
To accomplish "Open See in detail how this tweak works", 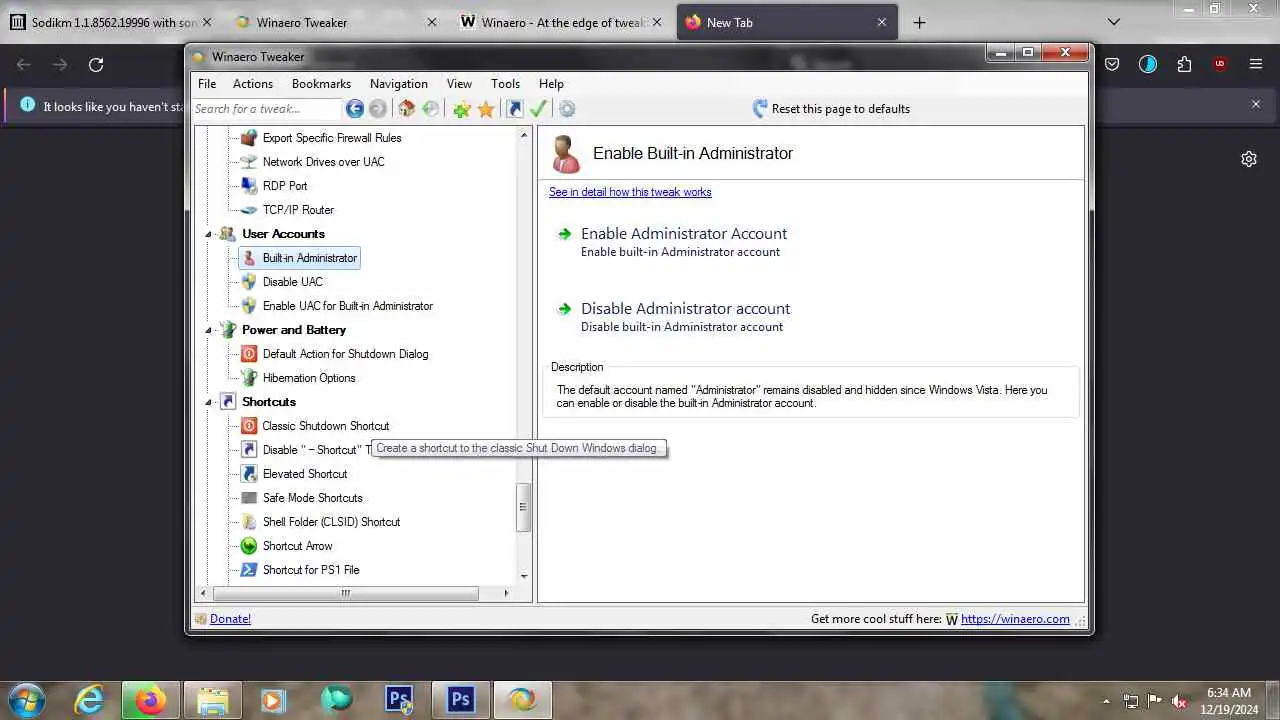I will click(x=630, y=192).
